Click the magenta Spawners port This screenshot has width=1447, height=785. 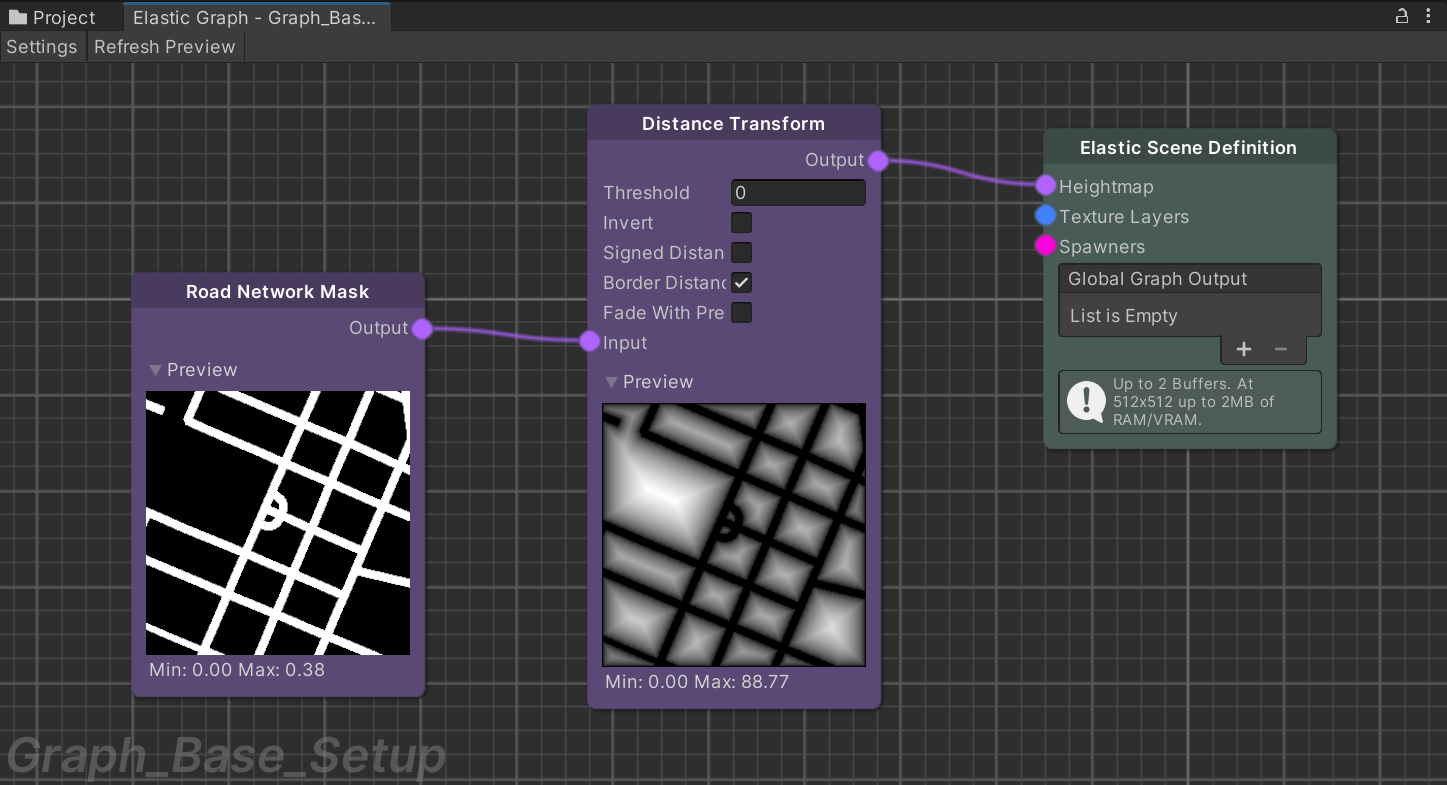click(x=1045, y=246)
